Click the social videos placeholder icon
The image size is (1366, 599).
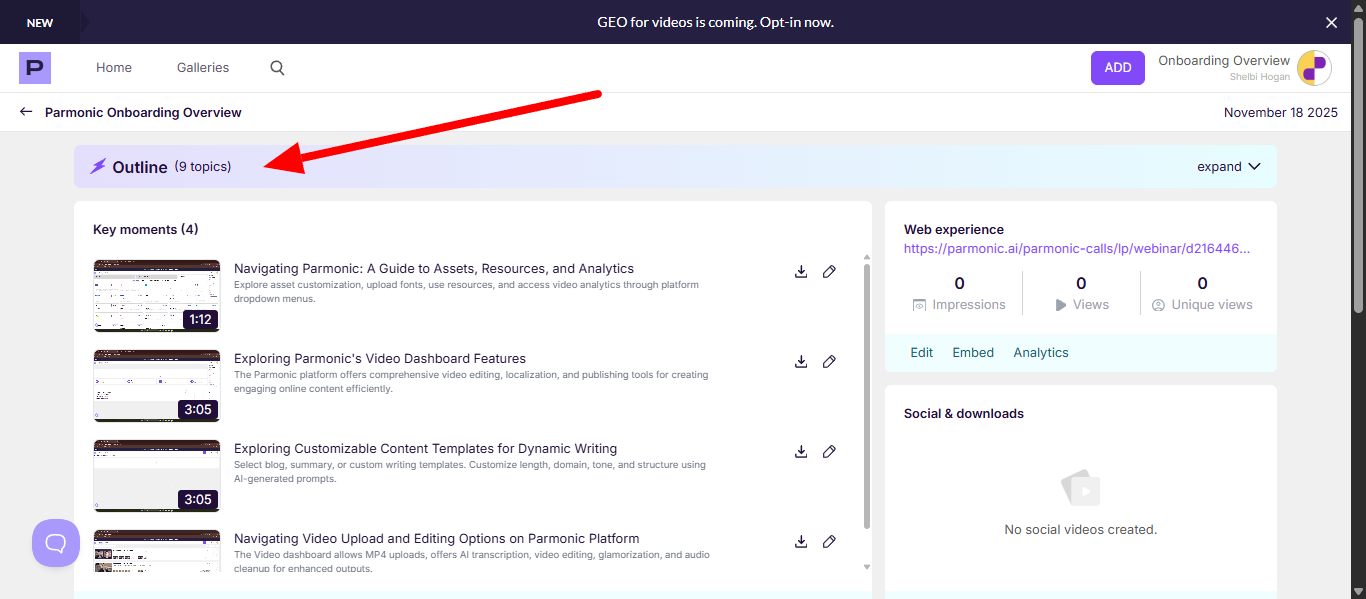[x=1081, y=488]
